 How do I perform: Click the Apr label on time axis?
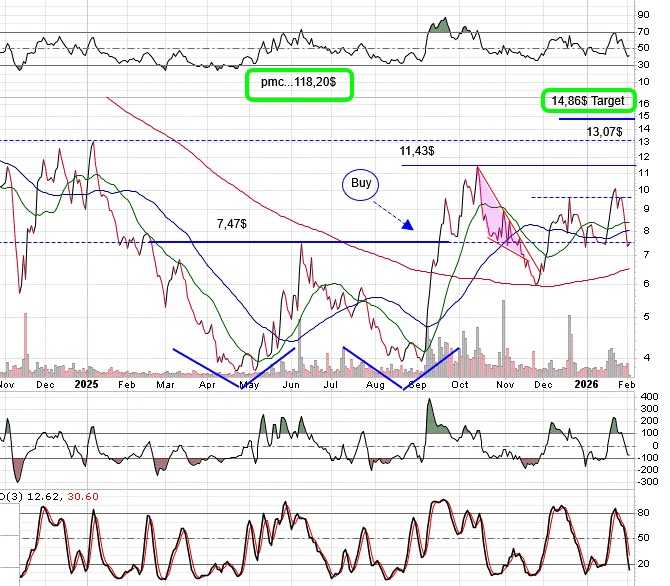point(207,384)
